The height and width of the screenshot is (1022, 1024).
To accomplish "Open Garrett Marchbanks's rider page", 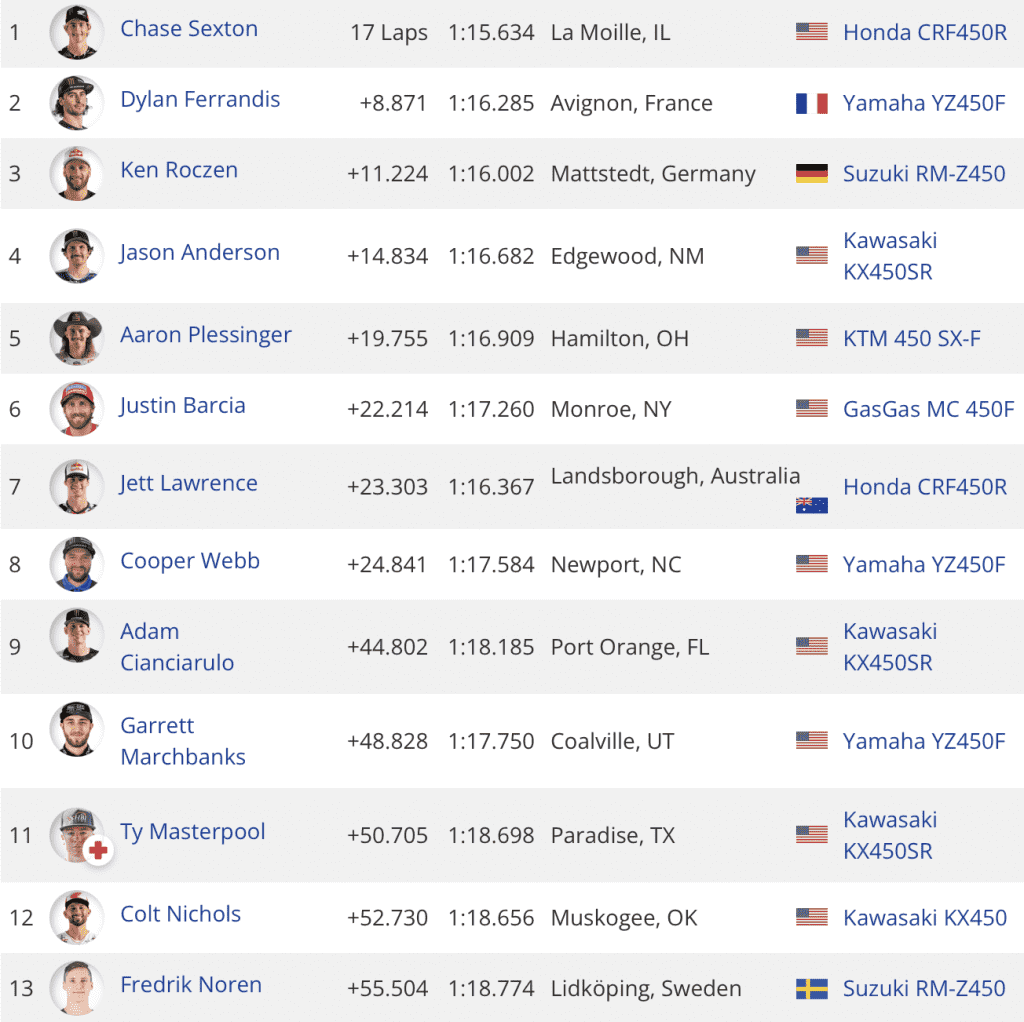I will click(183, 740).
